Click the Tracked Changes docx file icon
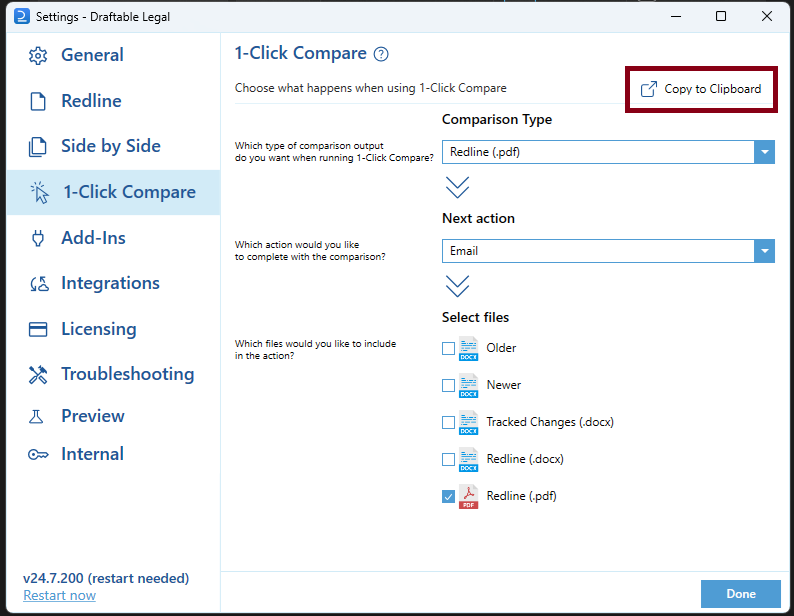 (x=468, y=422)
